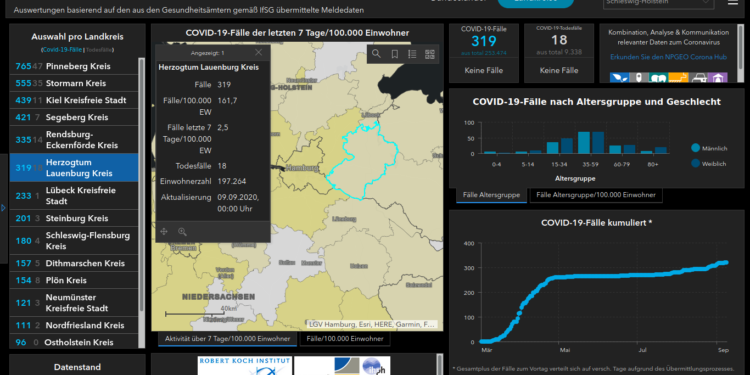Show the map legend list
Viewport: 750px width, 375px height.
[412, 54]
